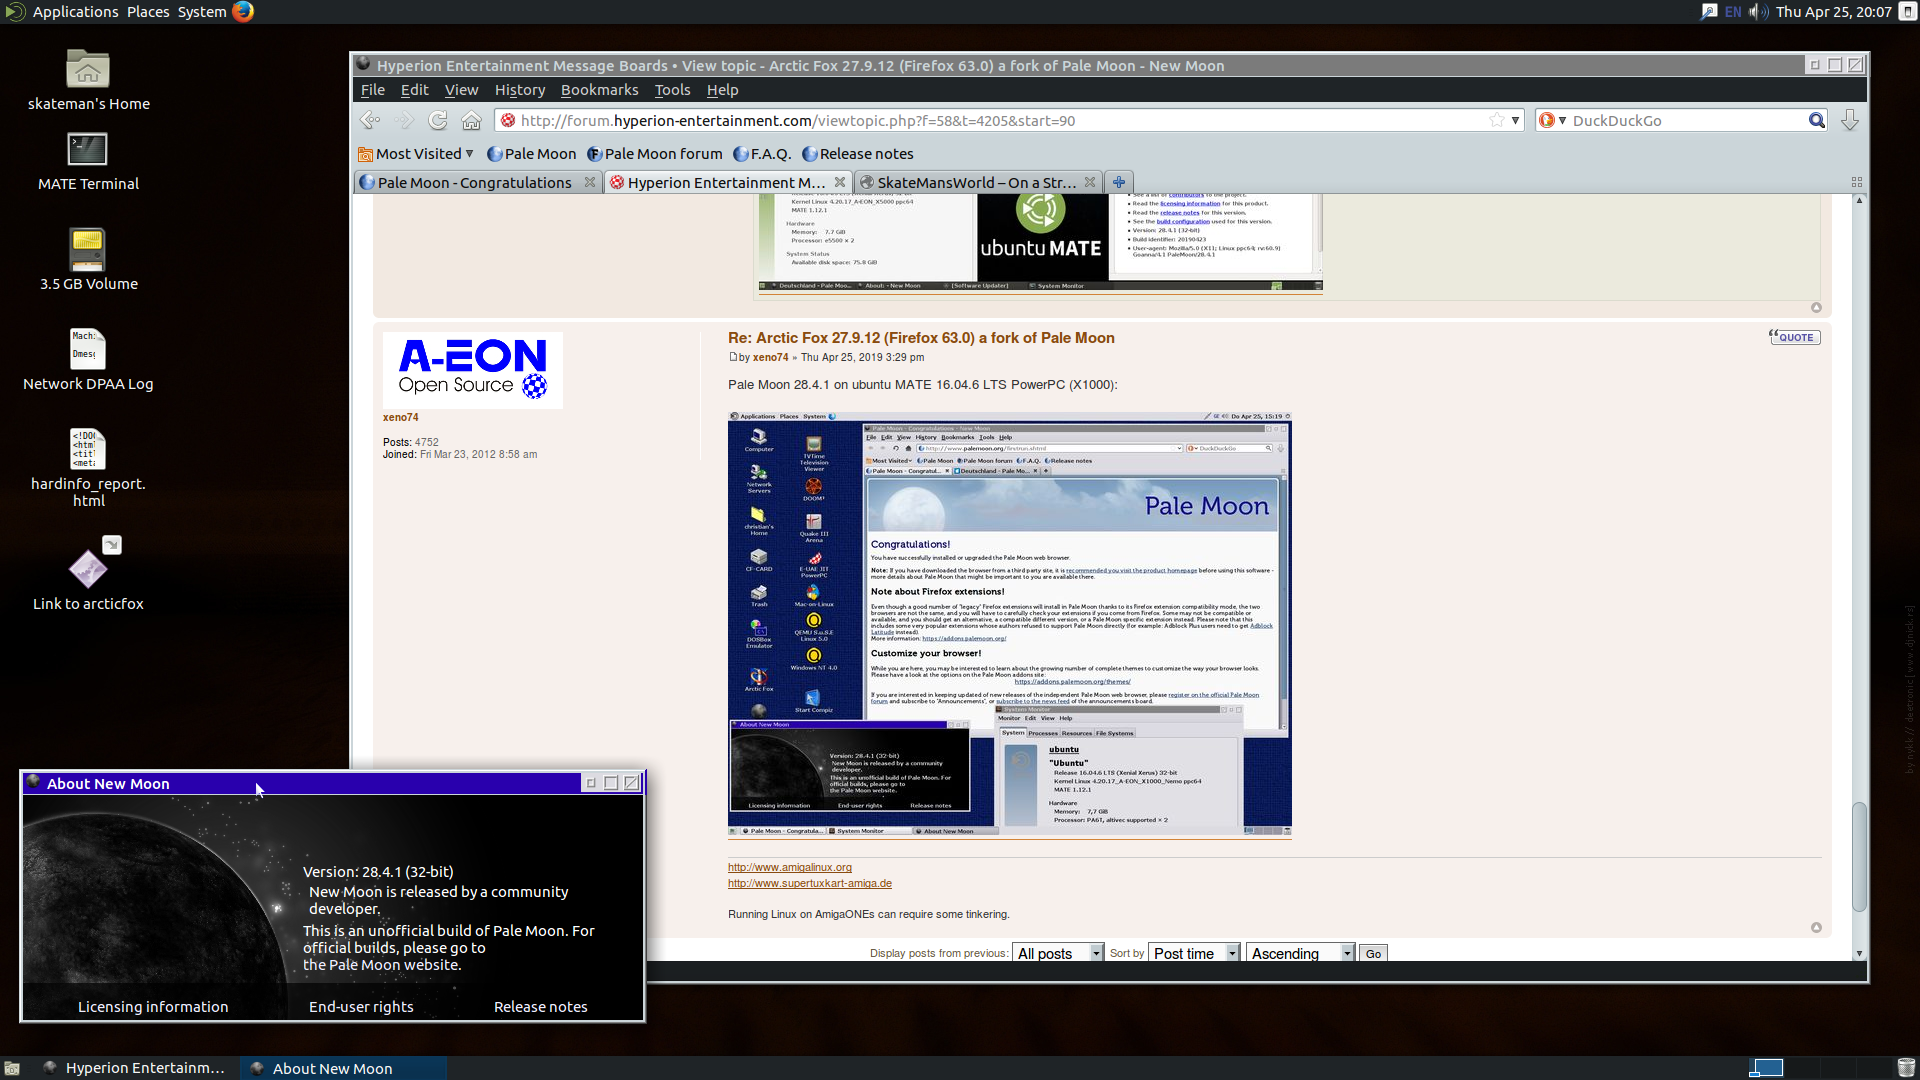The image size is (1920, 1080).
Task: Open a new tab with plus button
Action: [x=1119, y=182]
